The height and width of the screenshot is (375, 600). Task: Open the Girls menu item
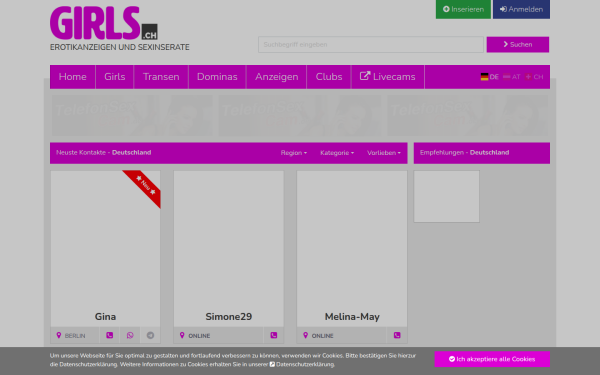(x=115, y=77)
